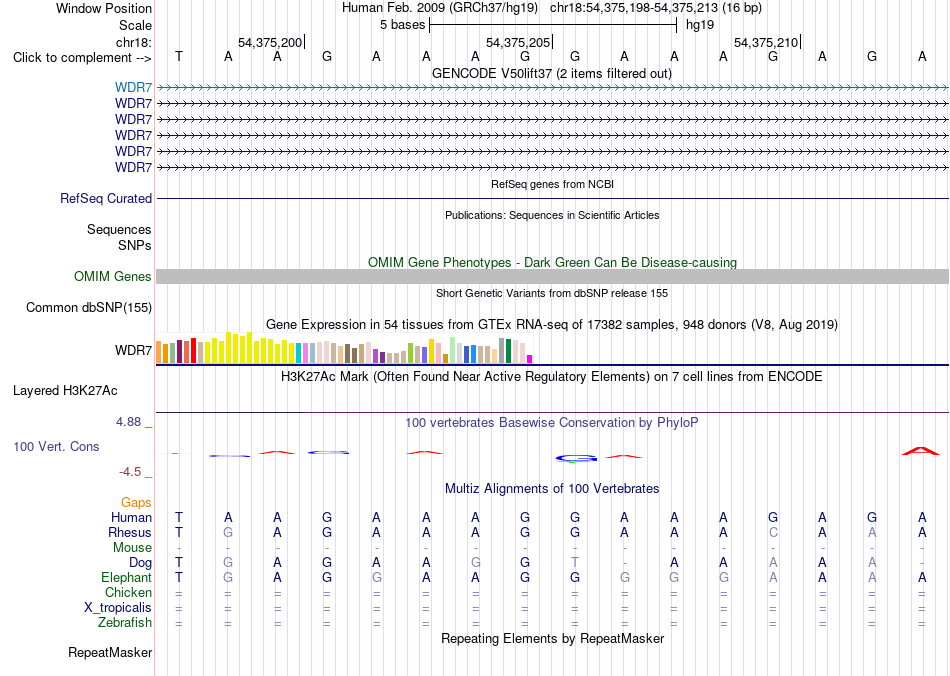Screen dimensions: 950x676
Task: Click the '-4.5' lower PhyloP axis value
Action: [130, 471]
